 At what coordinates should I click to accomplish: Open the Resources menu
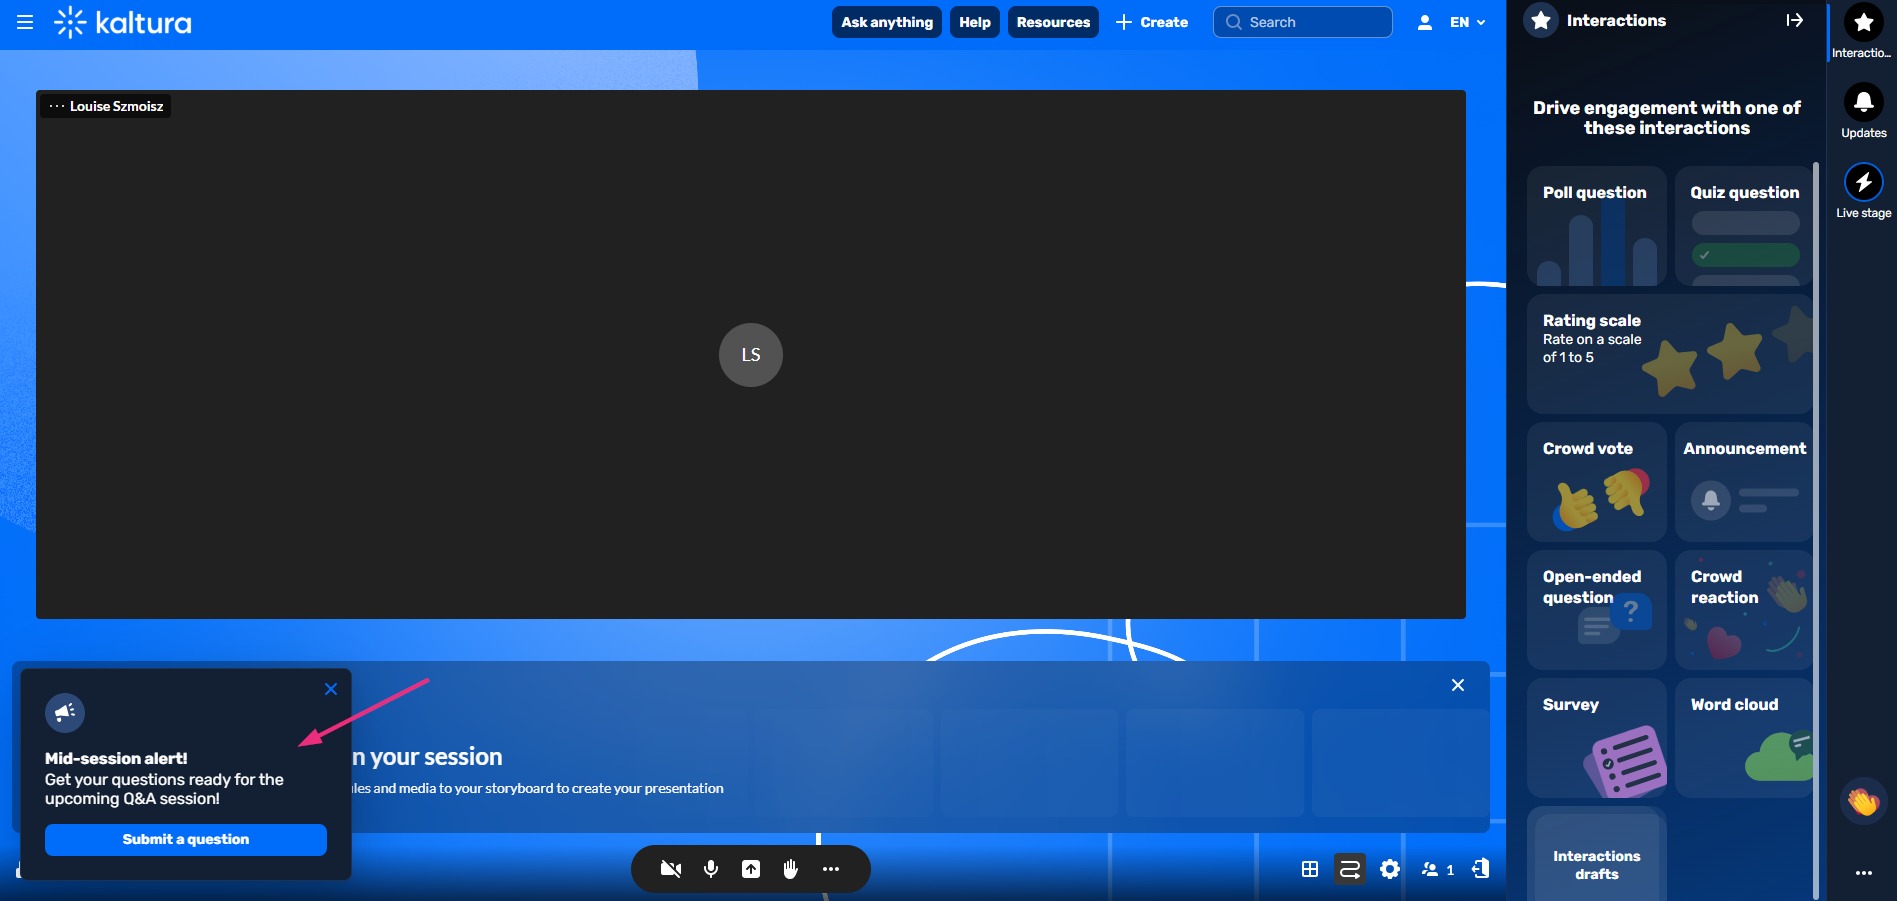click(1053, 22)
